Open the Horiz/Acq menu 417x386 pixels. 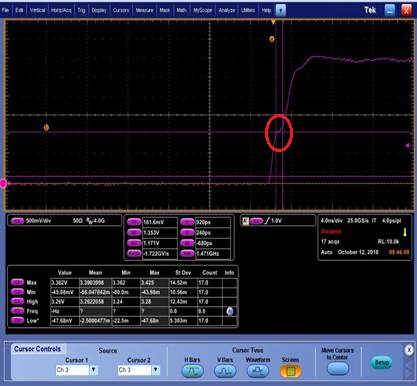[x=61, y=10]
